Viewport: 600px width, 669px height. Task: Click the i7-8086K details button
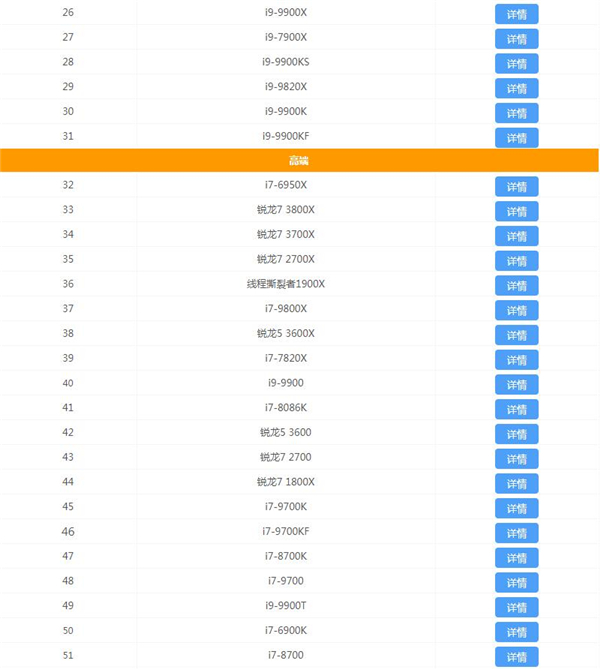(516, 409)
